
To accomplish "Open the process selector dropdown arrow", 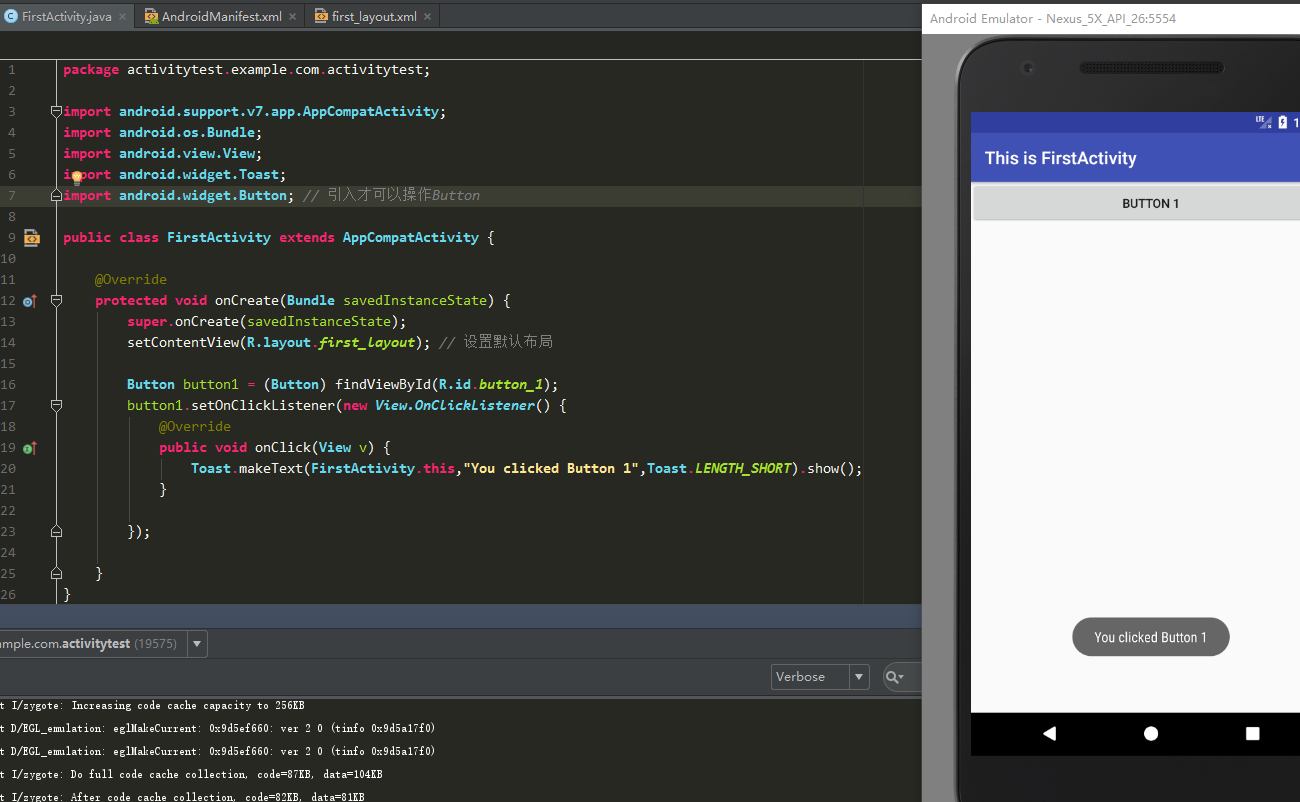I will (x=196, y=644).
